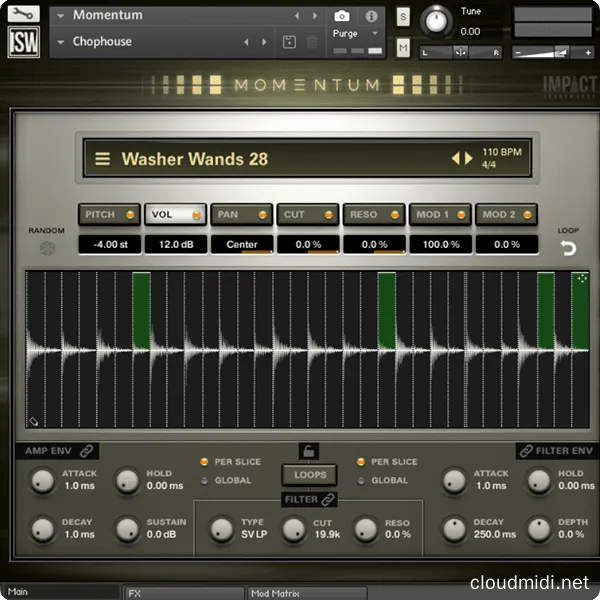Mute the instrument with the M button
This screenshot has height=600, width=600.
click(x=403, y=47)
